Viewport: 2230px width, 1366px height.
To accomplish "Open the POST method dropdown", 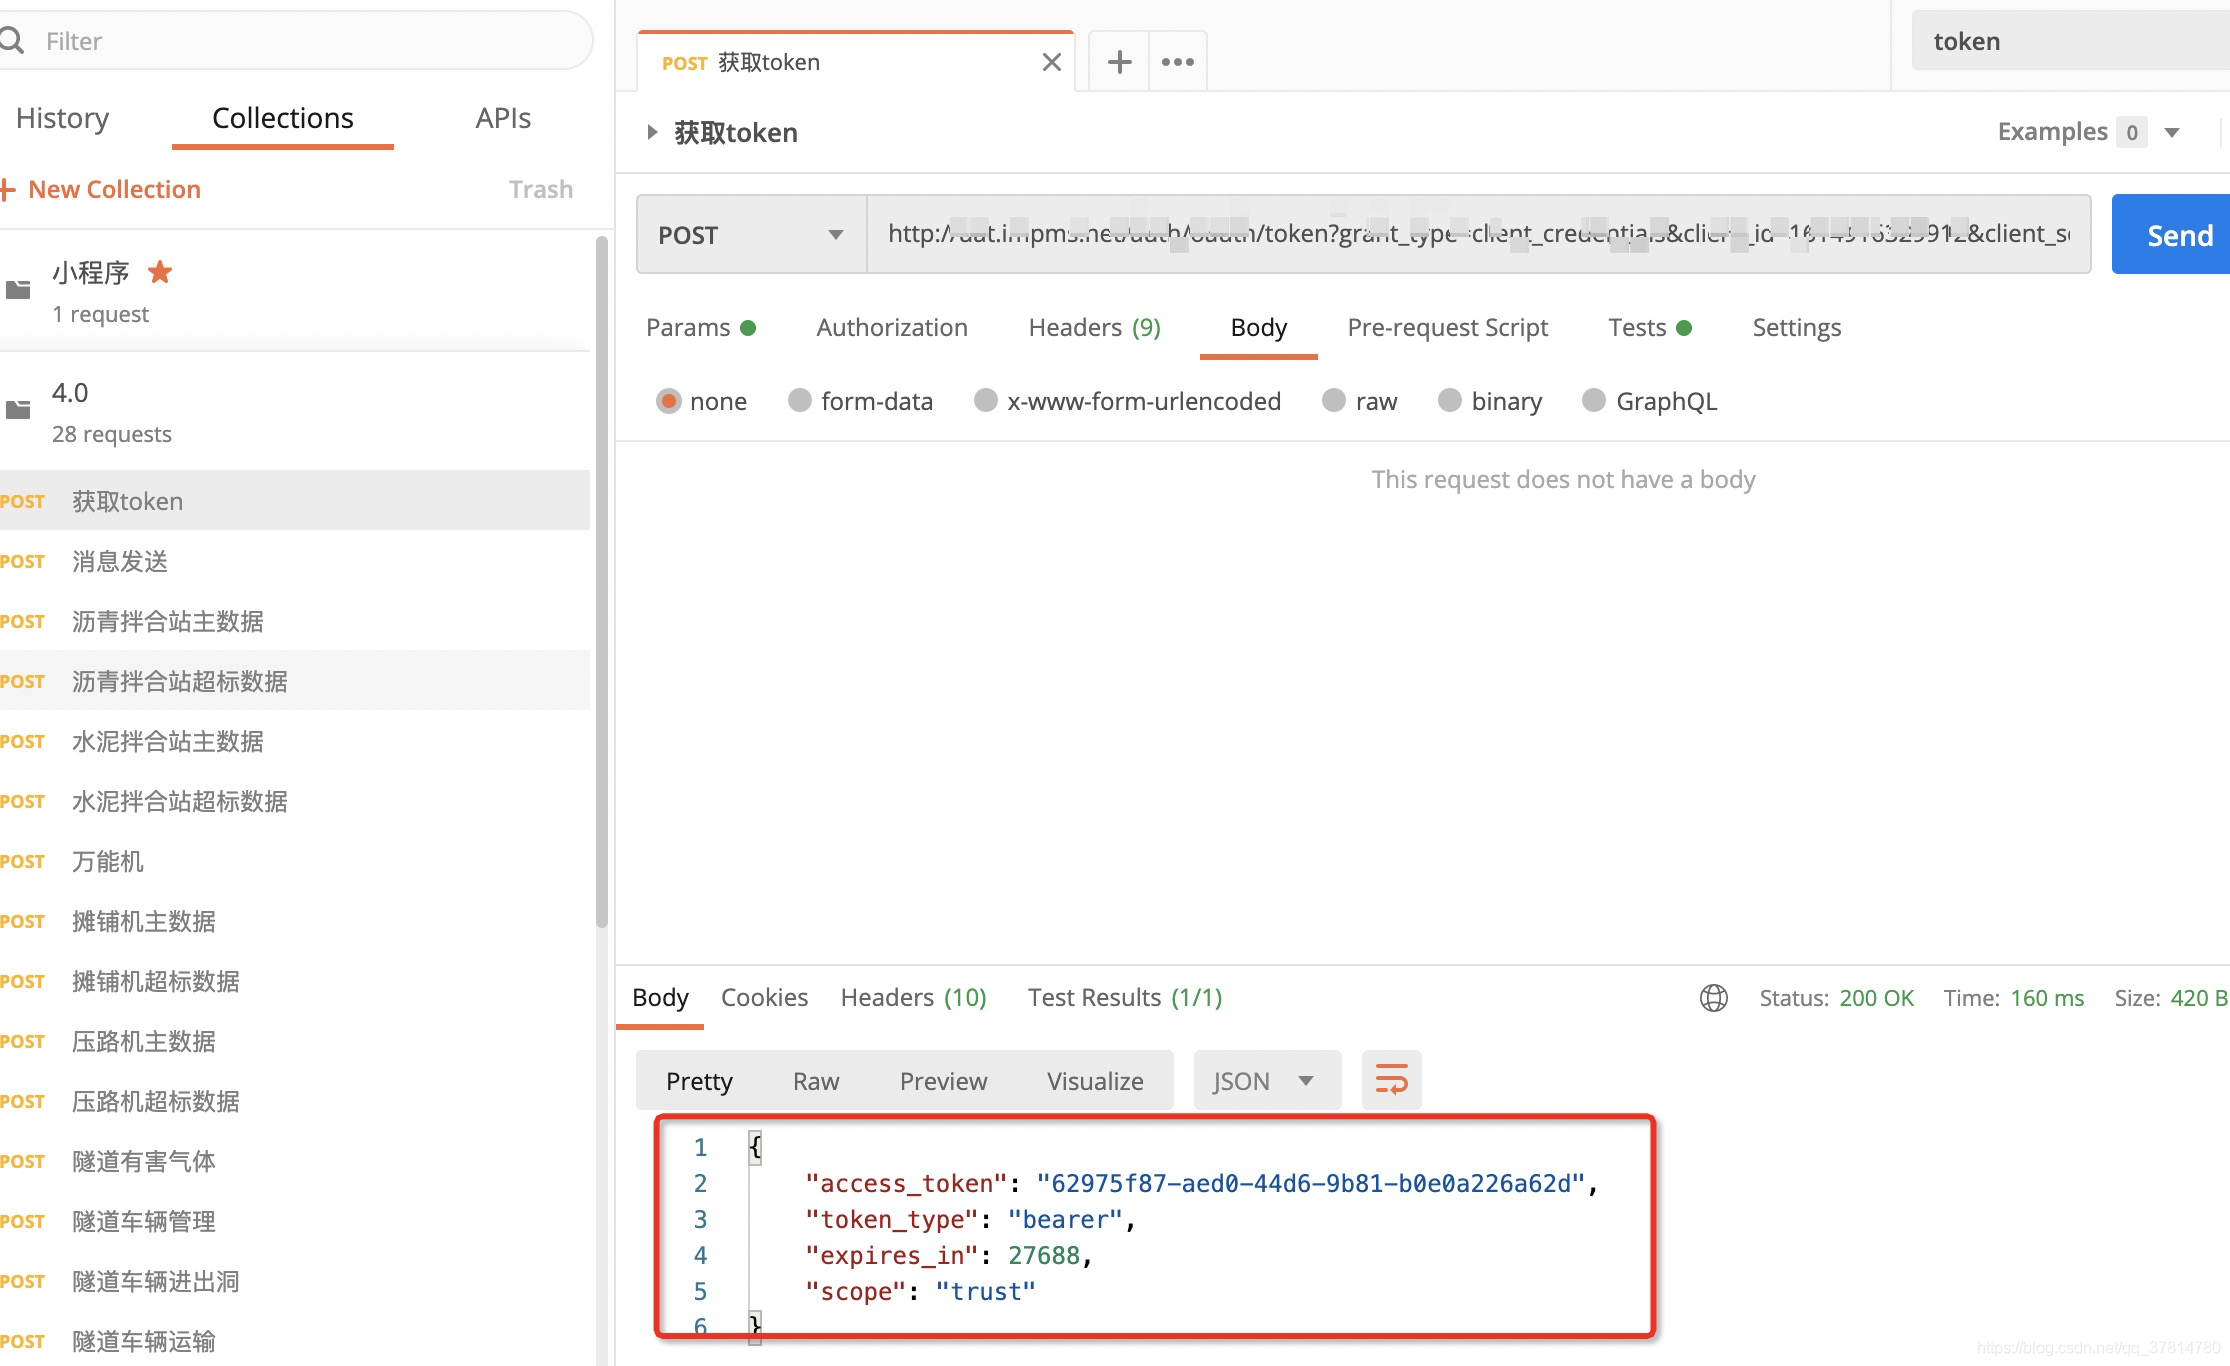I will coord(751,235).
